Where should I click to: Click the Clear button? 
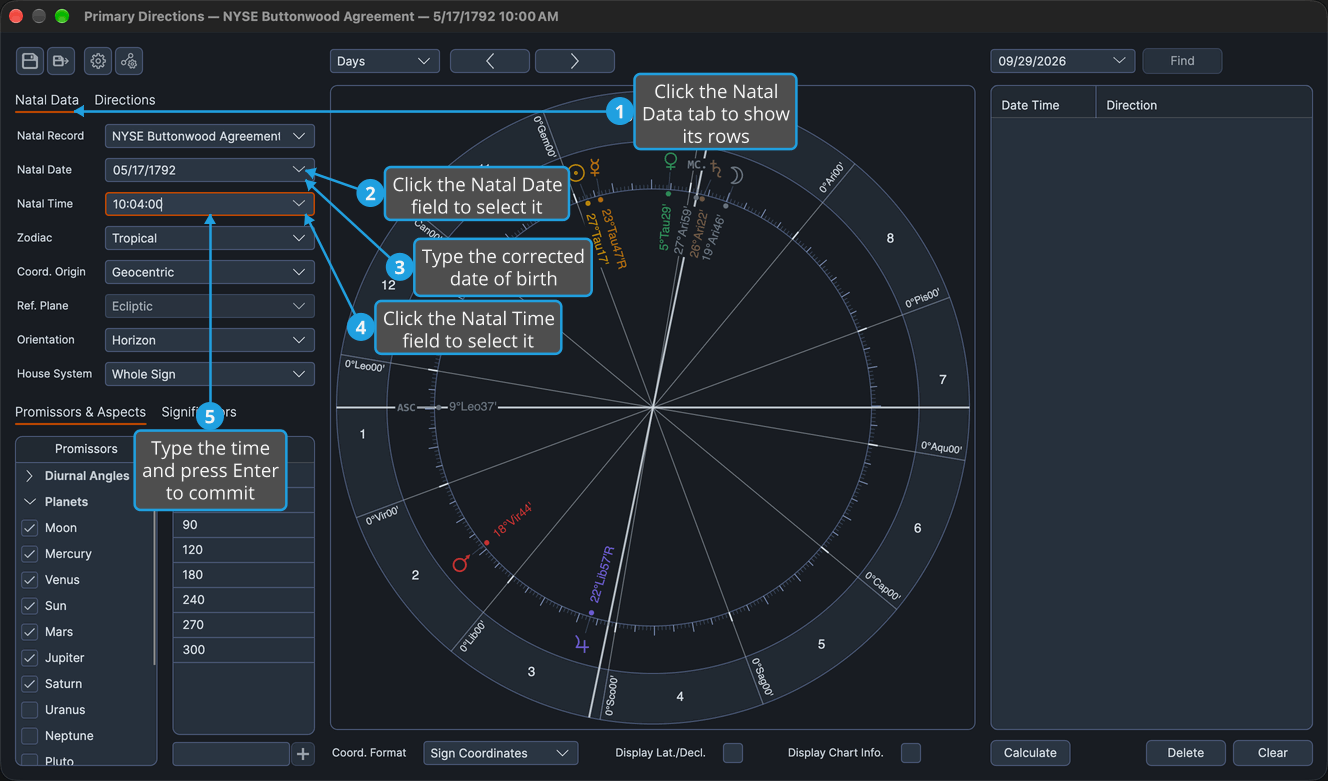coord(1272,753)
